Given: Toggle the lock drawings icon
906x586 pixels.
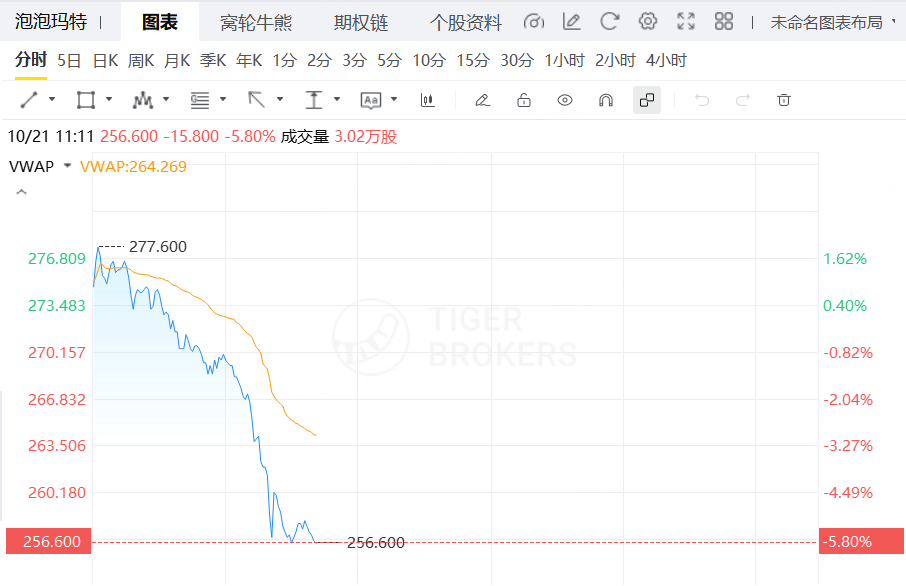Looking at the screenshot, I should coord(523,100).
